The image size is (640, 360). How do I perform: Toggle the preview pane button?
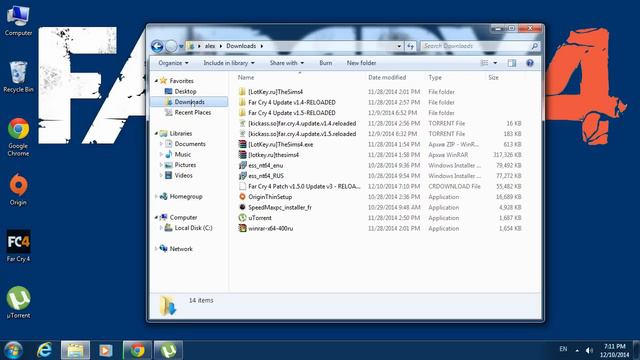[511, 63]
